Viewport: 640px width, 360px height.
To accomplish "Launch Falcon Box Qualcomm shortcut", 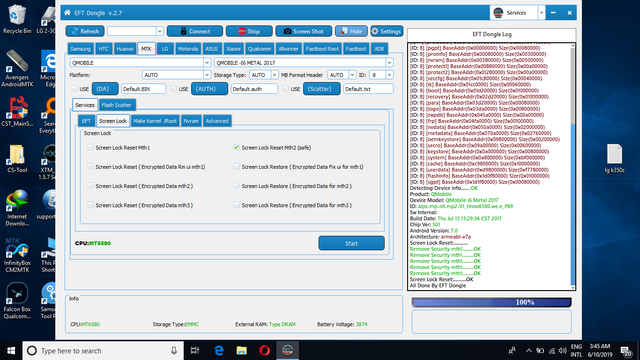I will pos(17,301).
